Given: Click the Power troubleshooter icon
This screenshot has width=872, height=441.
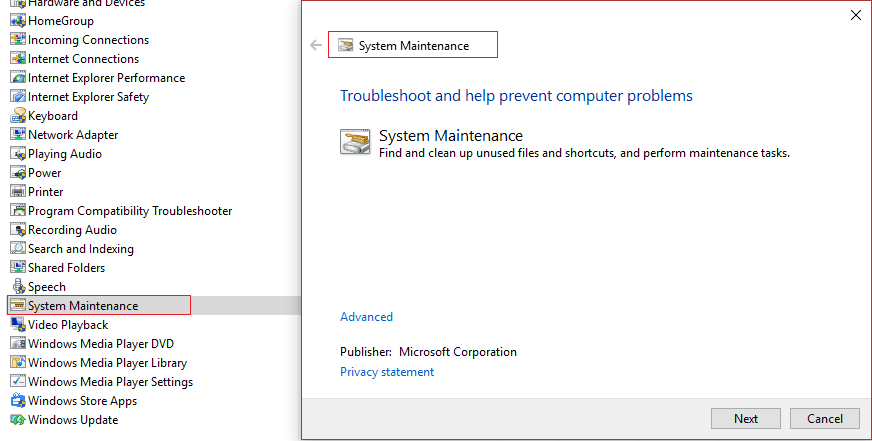Looking at the screenshot, I should coord(18,173).
